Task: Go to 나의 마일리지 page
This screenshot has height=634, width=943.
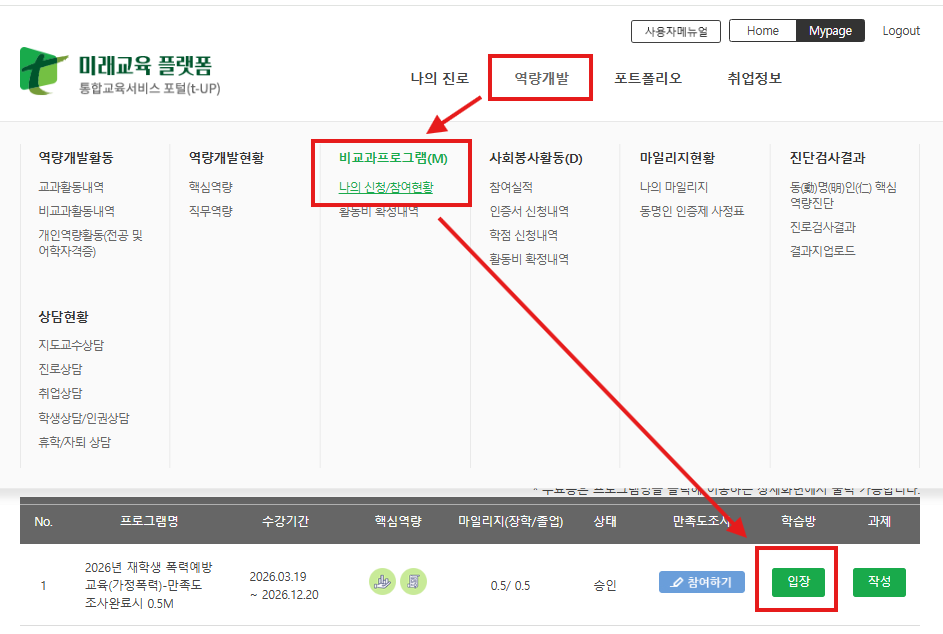Action: (674, 187)
